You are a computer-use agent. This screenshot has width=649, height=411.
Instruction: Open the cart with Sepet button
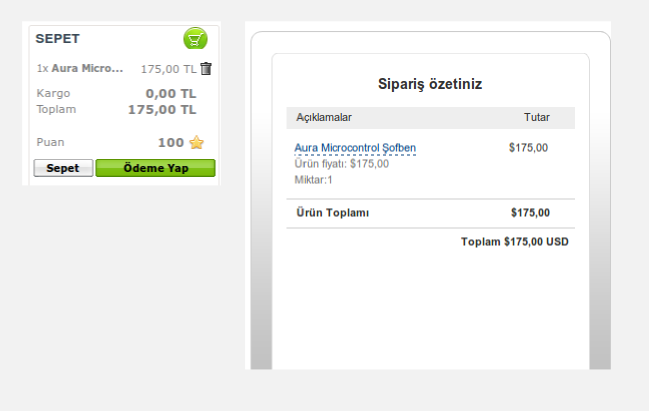pyautogui.click(x=63, y=168)
